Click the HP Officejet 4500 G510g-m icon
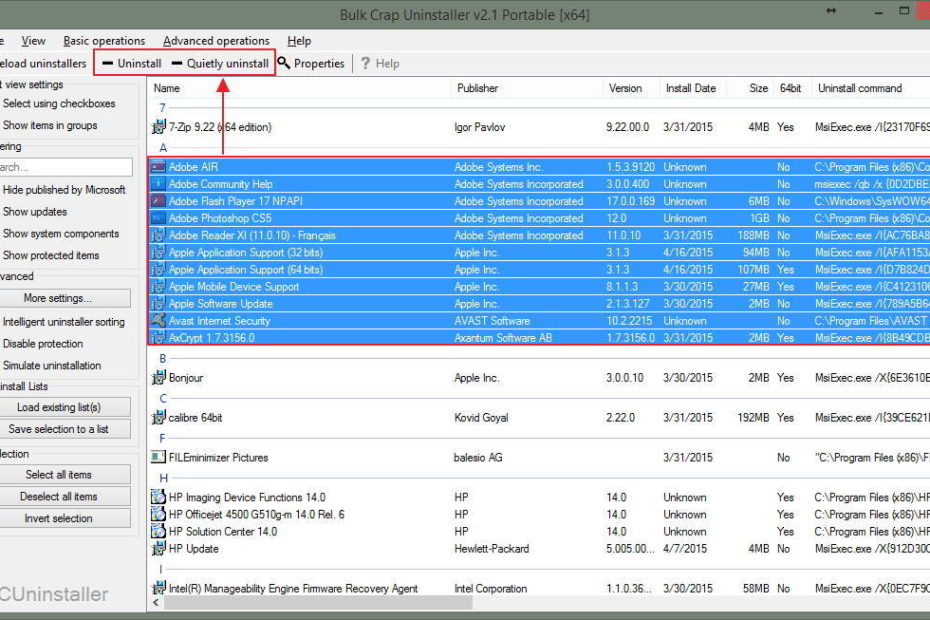Viewport: 930px width, 620px height. pyautogui.click(x=158, y=514)
